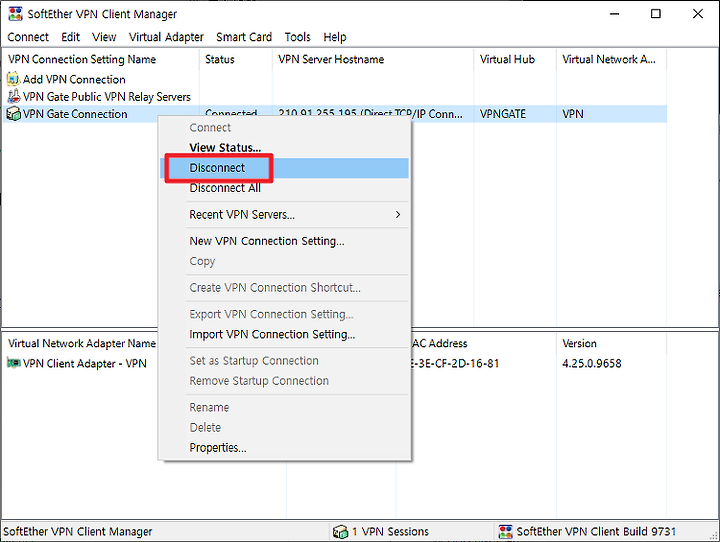Click the VPN cell under Virtual Network A... column
Screen dimensions: 720x542
click(x=573, y=114)
